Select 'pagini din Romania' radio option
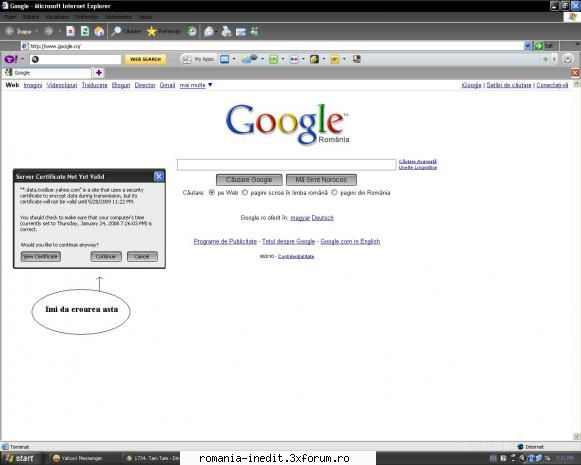This screenshot has height=465, width=581. click(x=334, y=193)
